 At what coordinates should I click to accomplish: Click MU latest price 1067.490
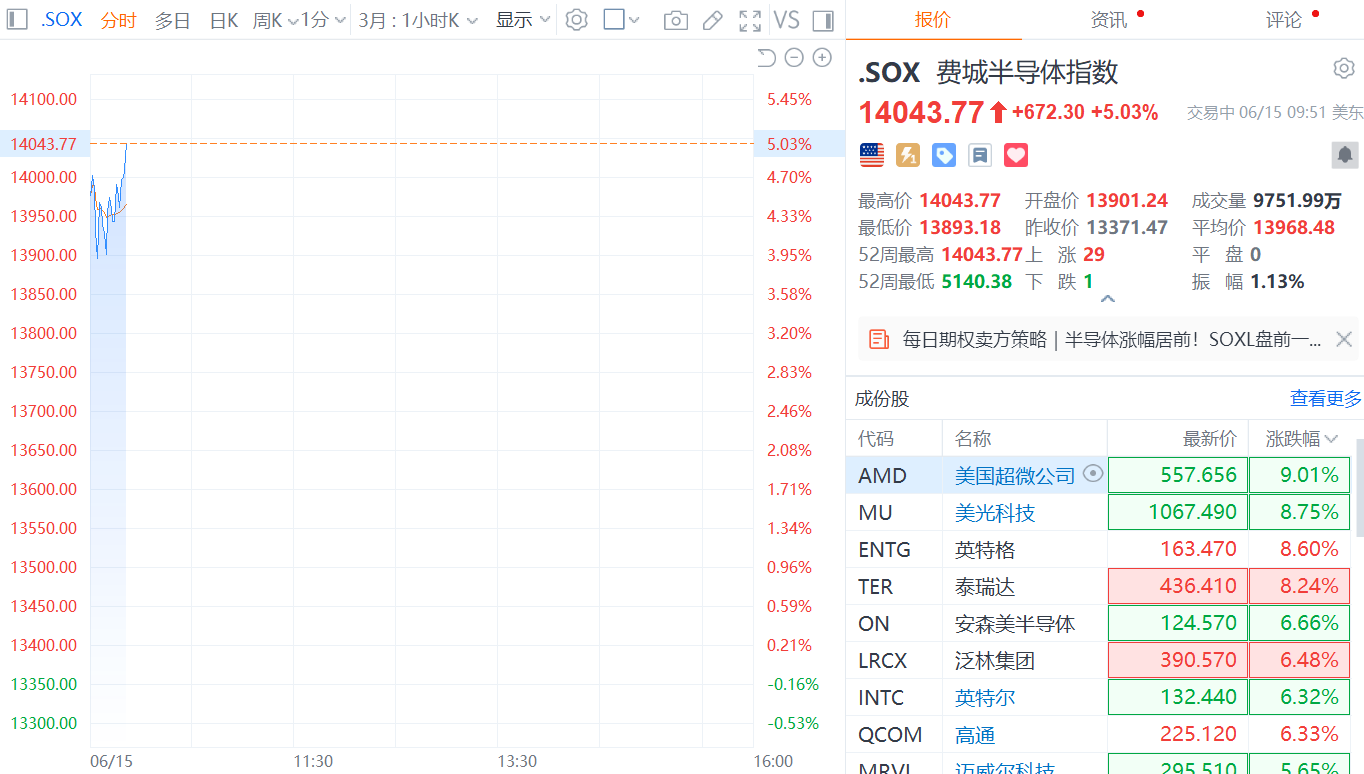(x=1178, y=512)
